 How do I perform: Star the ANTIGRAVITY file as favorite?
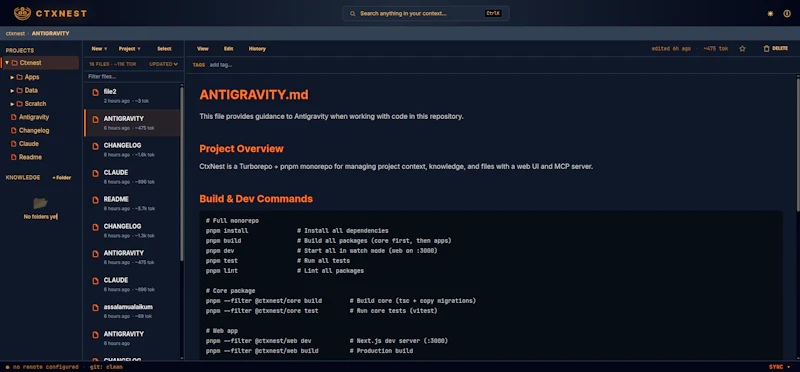[x=742, y=49]
